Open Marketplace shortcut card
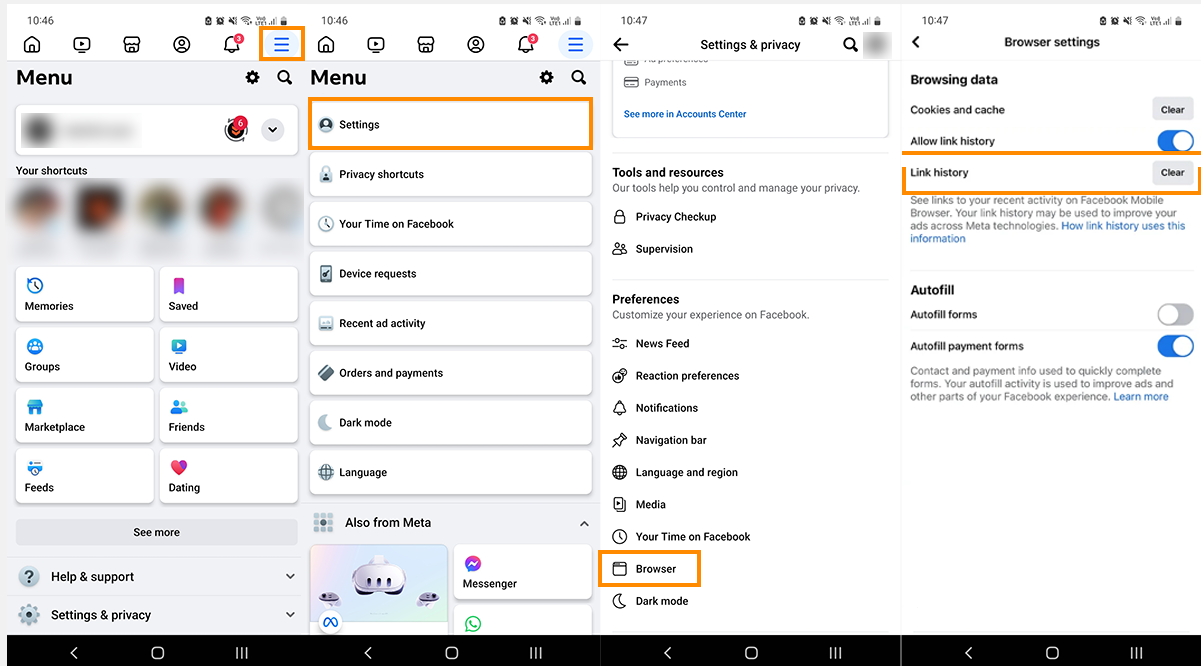Viewport: 1201px width, 666px height. point(85,415)
